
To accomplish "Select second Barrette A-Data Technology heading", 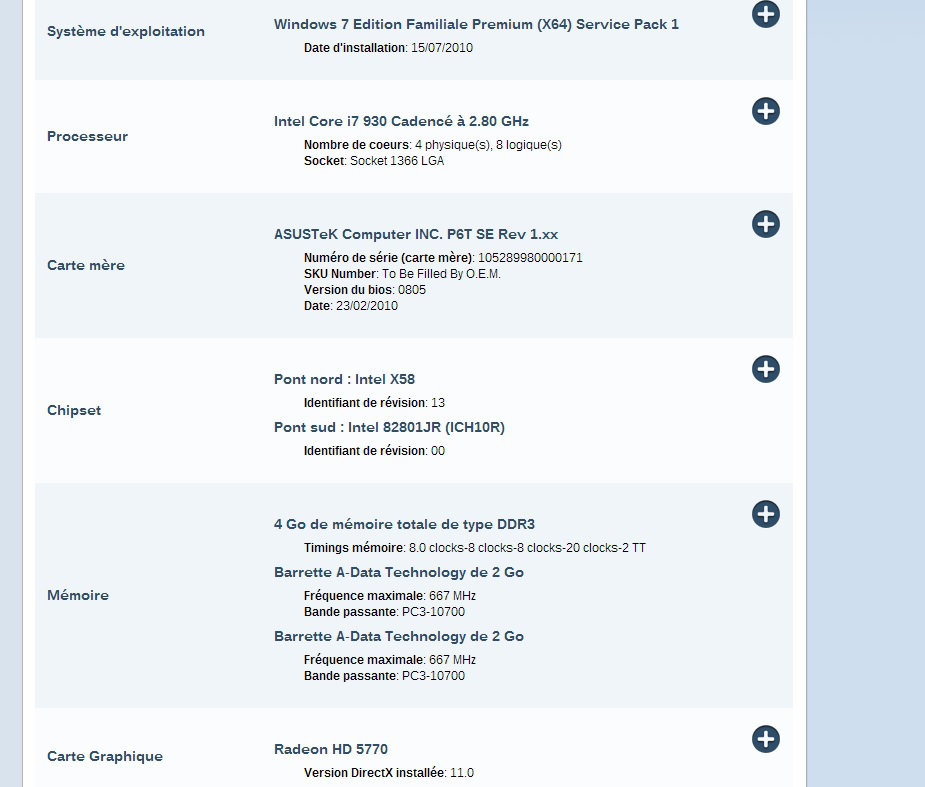I will click(399, 637).
